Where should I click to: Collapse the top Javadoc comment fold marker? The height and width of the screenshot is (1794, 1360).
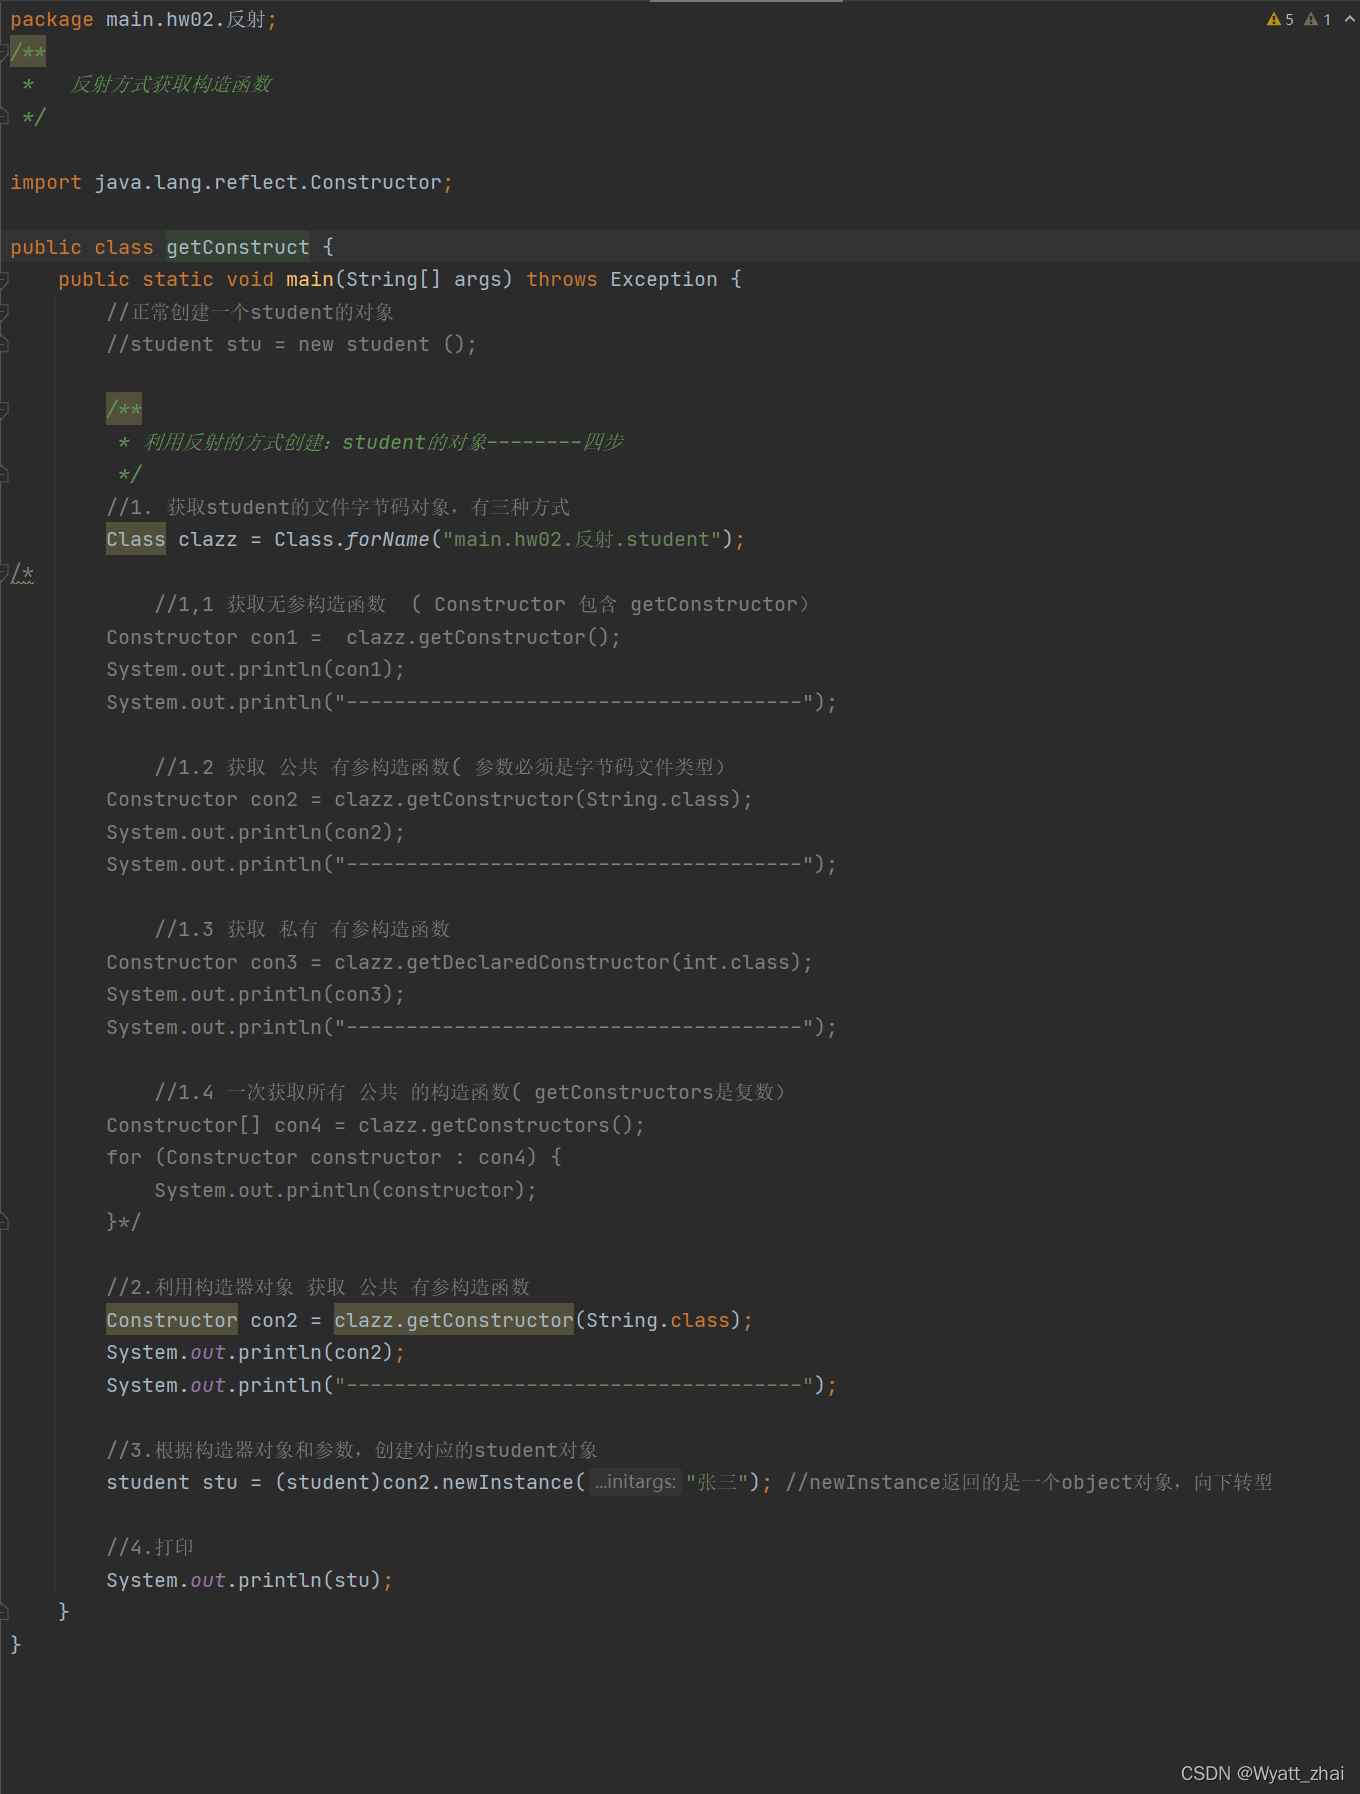coord(4,52)
